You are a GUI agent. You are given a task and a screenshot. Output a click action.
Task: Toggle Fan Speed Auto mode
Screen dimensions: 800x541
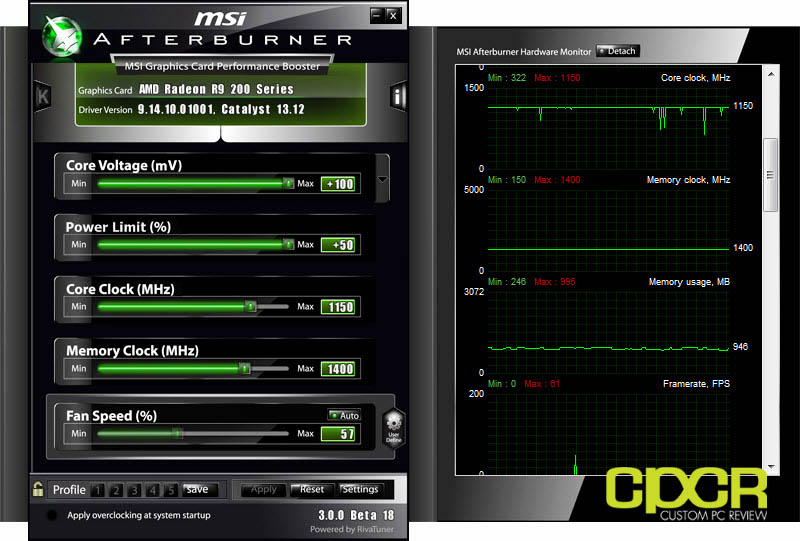(344, 415)
